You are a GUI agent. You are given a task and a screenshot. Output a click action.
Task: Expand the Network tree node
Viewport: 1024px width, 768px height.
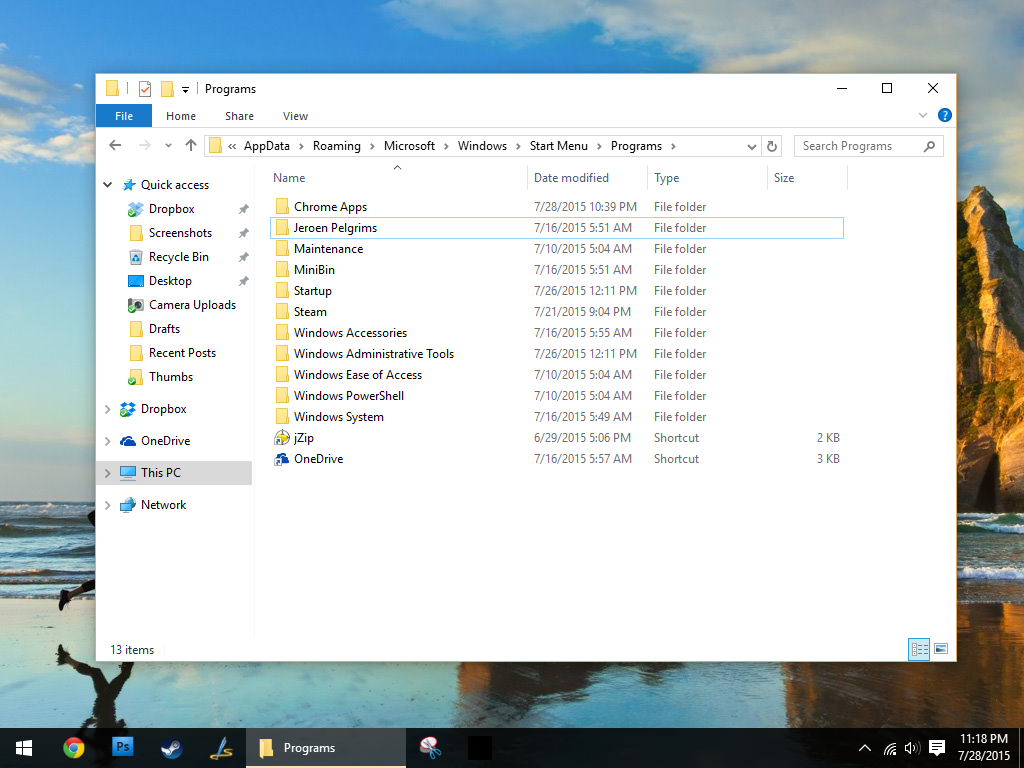[x=108, y=505]
